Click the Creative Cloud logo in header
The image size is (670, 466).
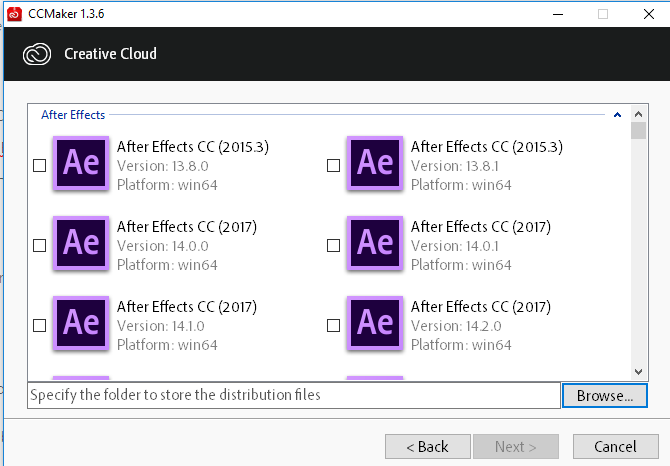[x=37, y=54]
